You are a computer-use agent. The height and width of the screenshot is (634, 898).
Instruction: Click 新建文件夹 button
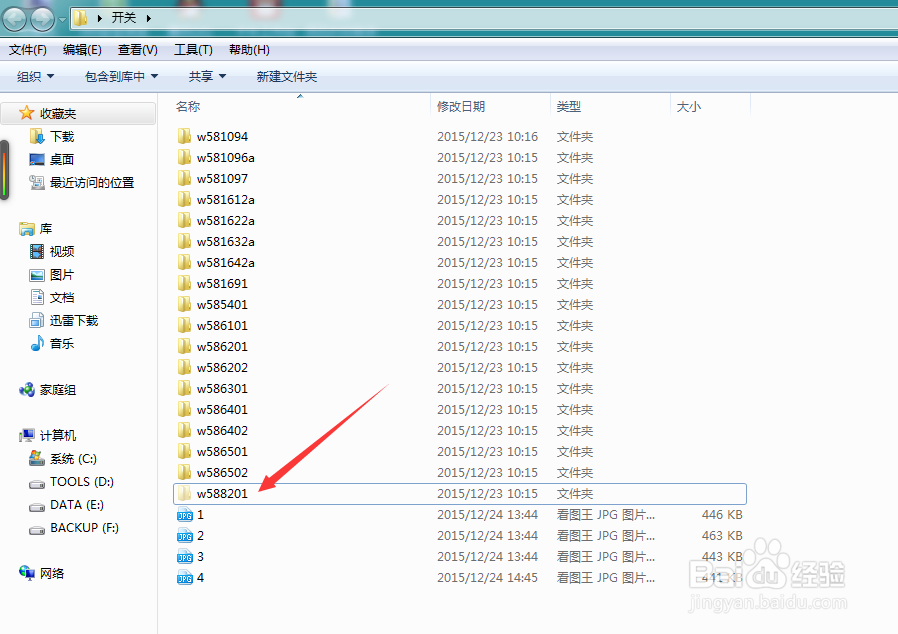point(286,77)
